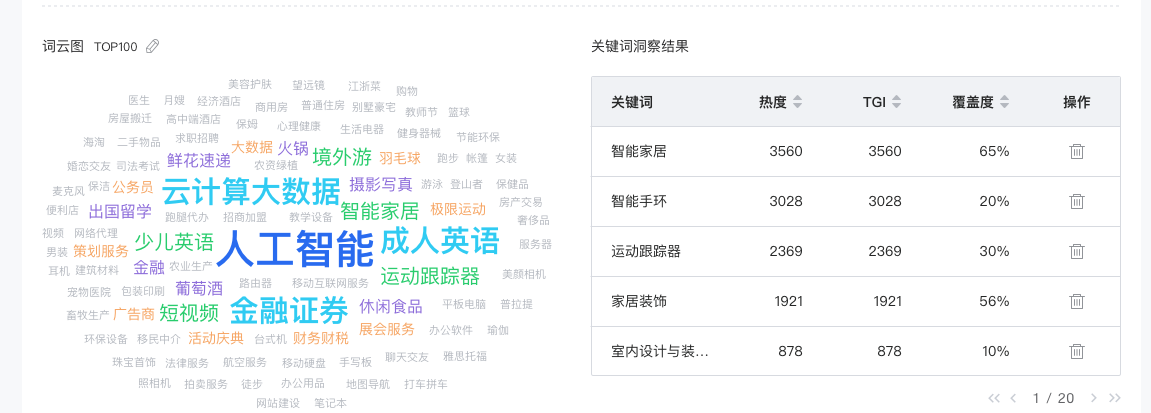This screenshot has height=413, width=1151.
Task: Click the 关键词 column header
Action: 631,102
